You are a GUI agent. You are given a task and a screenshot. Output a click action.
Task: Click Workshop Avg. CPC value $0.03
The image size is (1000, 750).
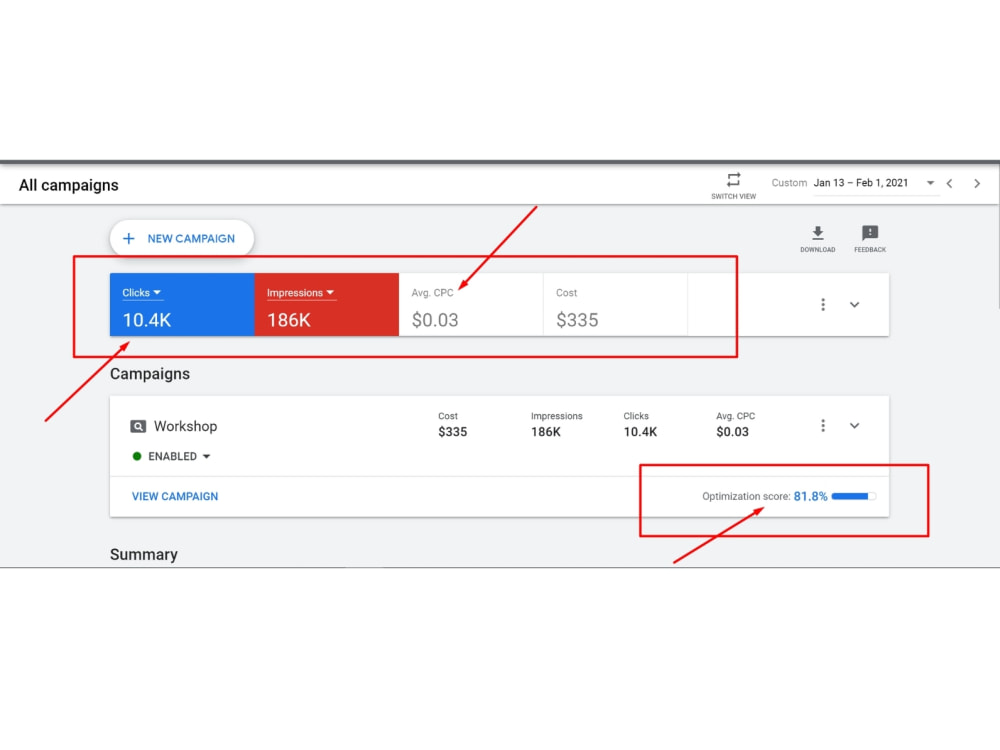pos(732,432)
